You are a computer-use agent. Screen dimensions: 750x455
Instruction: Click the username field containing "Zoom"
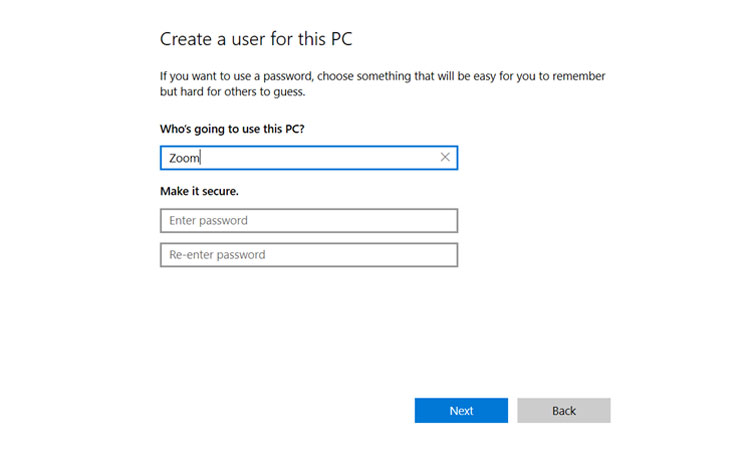coord(300,158)
